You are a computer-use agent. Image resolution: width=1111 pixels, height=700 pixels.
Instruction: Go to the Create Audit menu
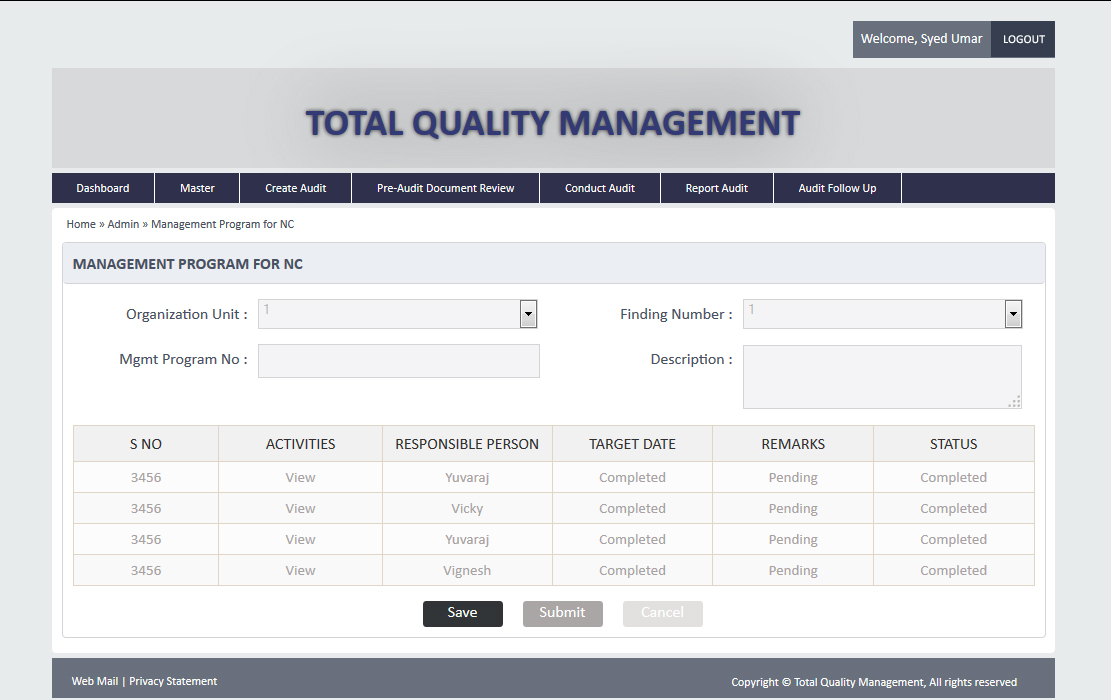(x=295, y=188)
